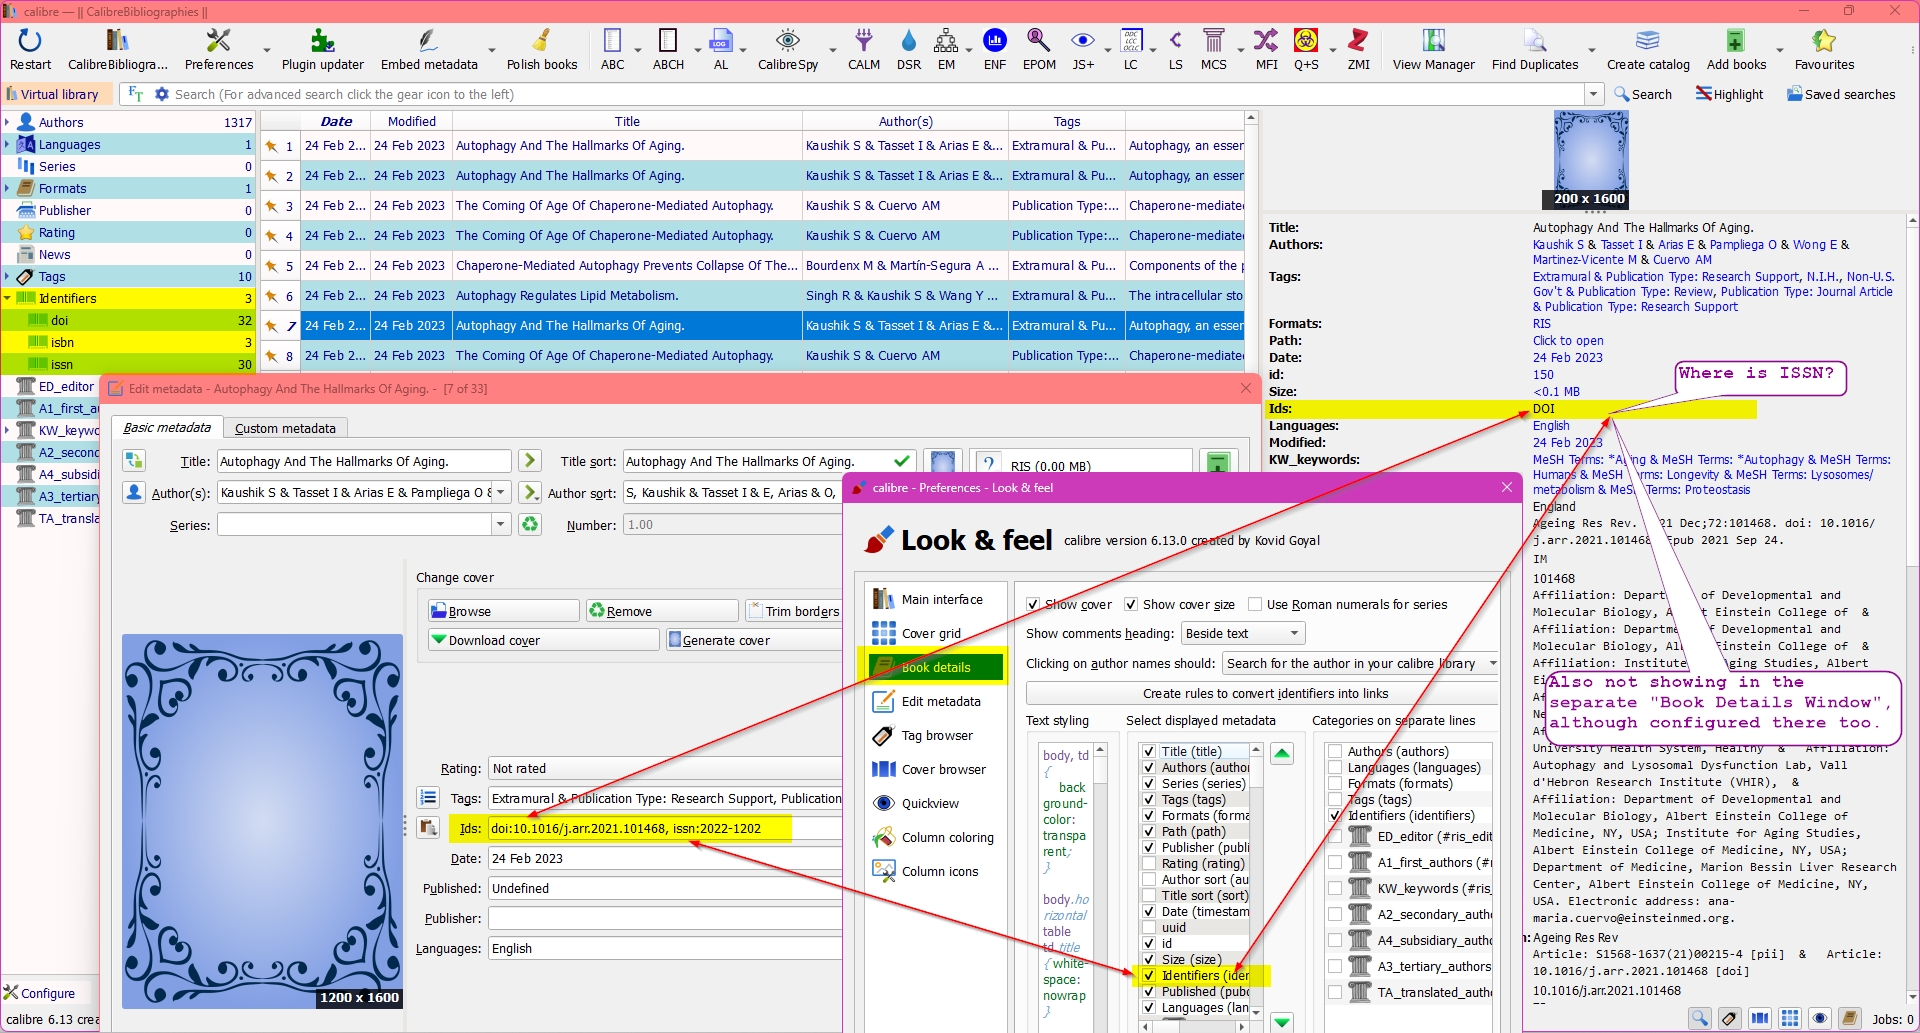
Task: Open the search history dropdown arrow
Action: pos(1593,94)
